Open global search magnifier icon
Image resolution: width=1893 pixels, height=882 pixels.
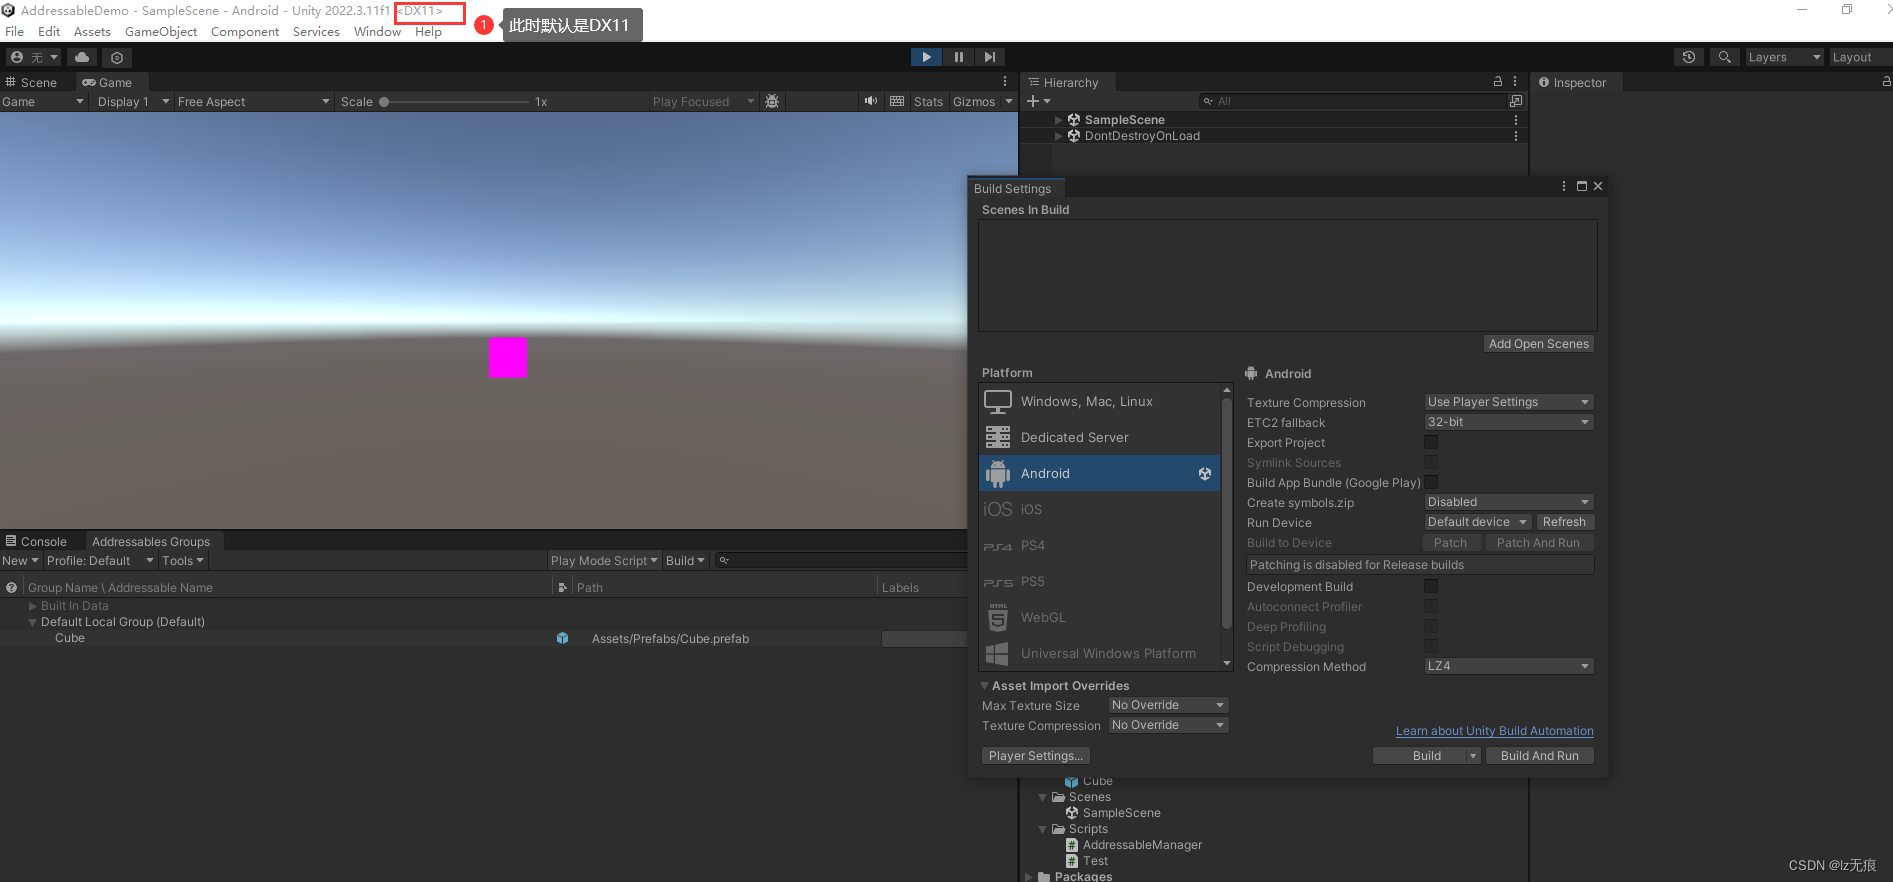[x=1724, y=57]
